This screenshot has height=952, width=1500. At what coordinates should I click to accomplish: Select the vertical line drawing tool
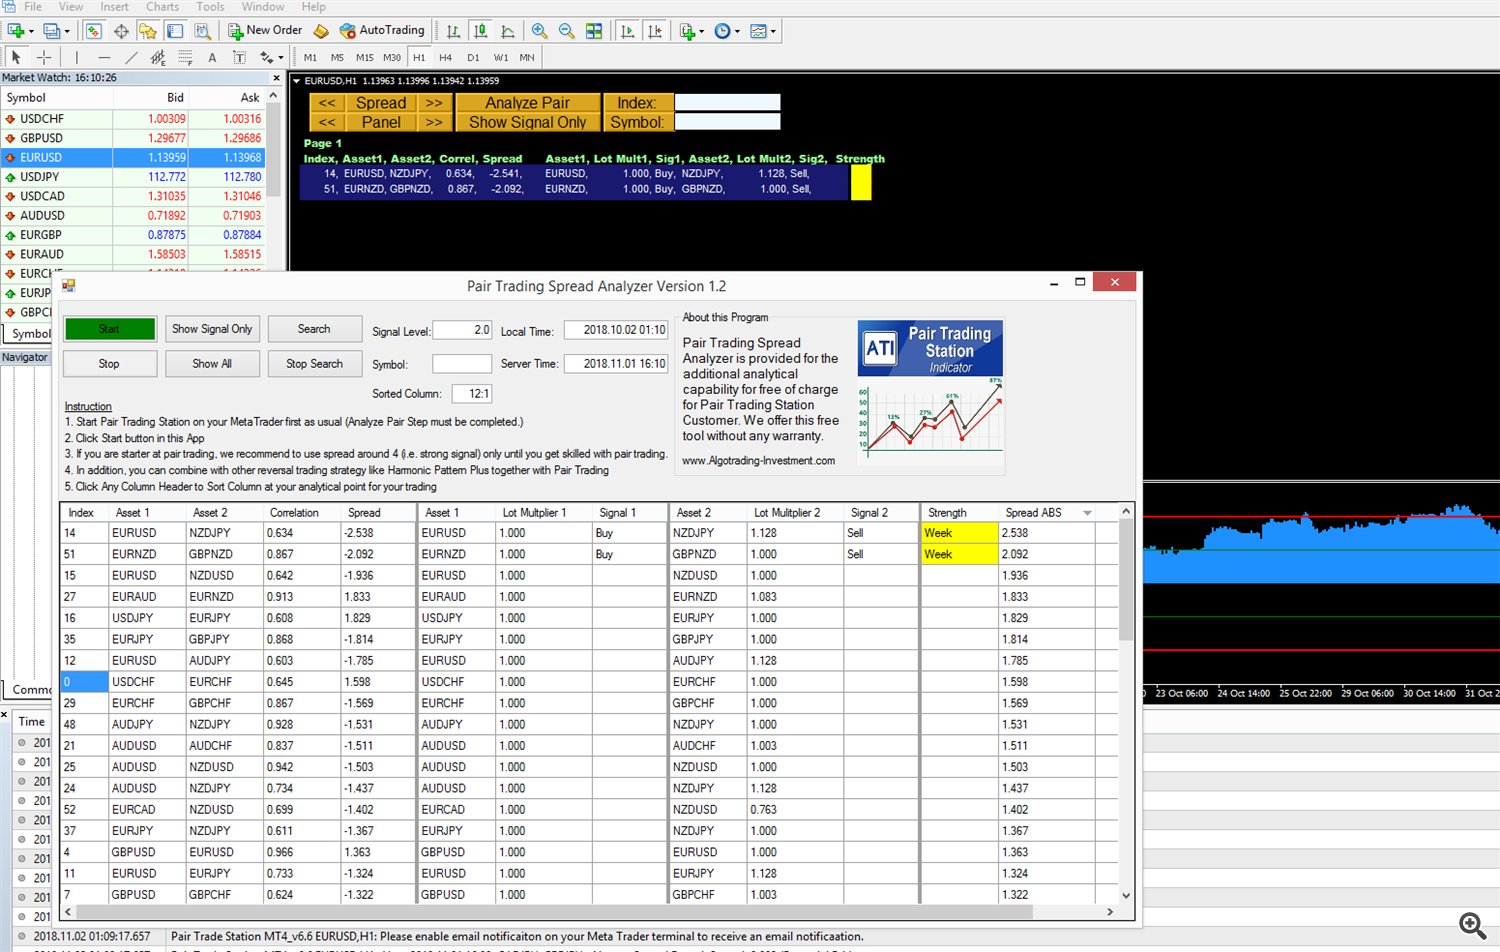coord(77,58)
